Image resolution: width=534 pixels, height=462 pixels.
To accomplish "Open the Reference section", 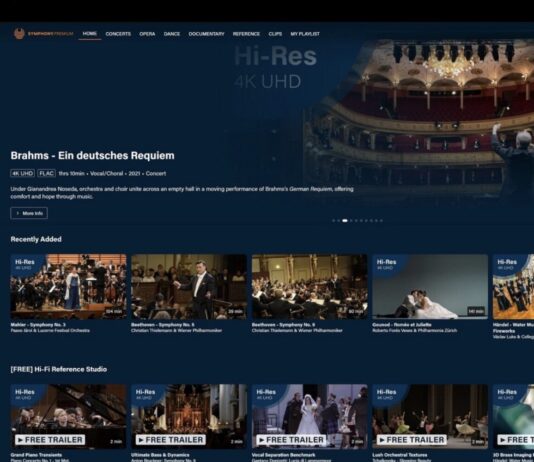I will 246,34.
